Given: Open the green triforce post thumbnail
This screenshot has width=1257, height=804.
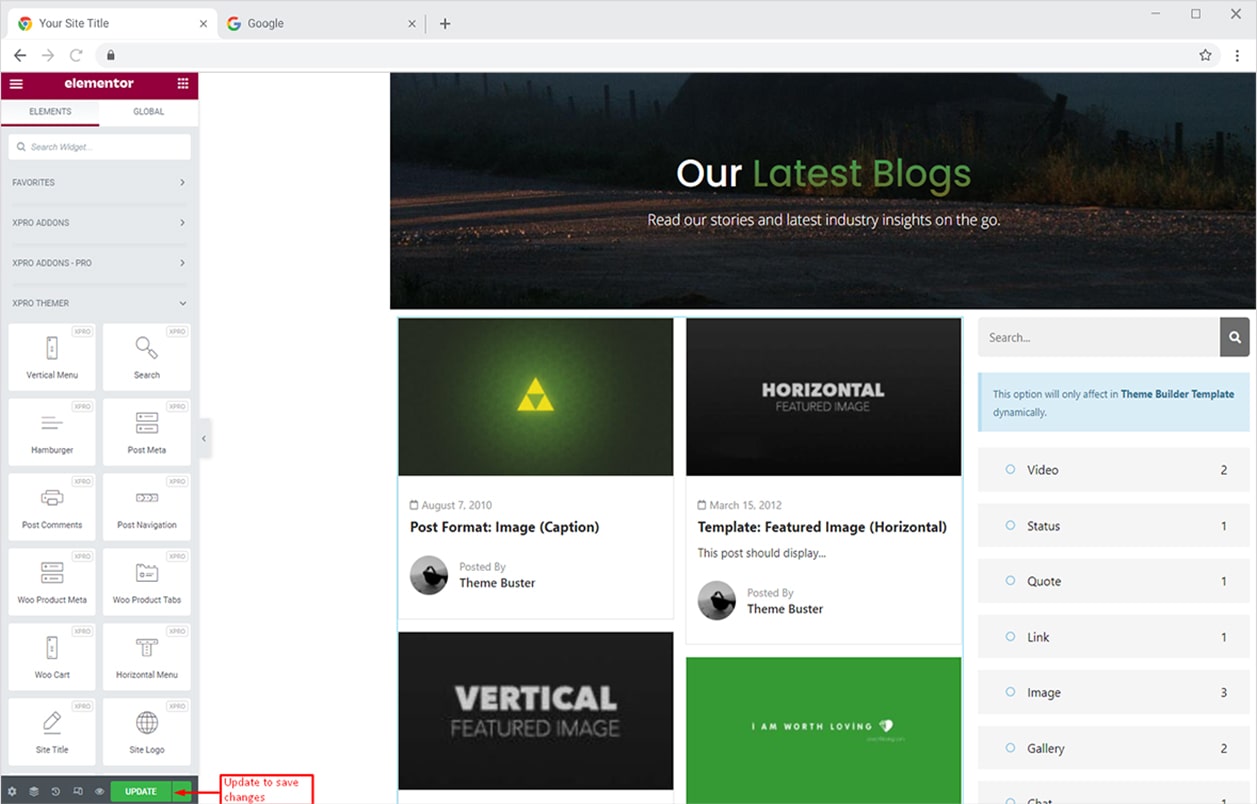Looking at the screenshot, I should pyautogui.click(x=536, y=397).
